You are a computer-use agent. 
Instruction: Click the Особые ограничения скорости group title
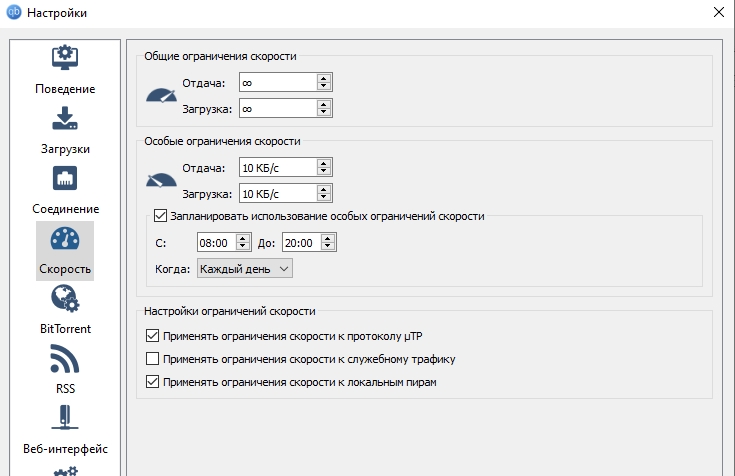222,141
